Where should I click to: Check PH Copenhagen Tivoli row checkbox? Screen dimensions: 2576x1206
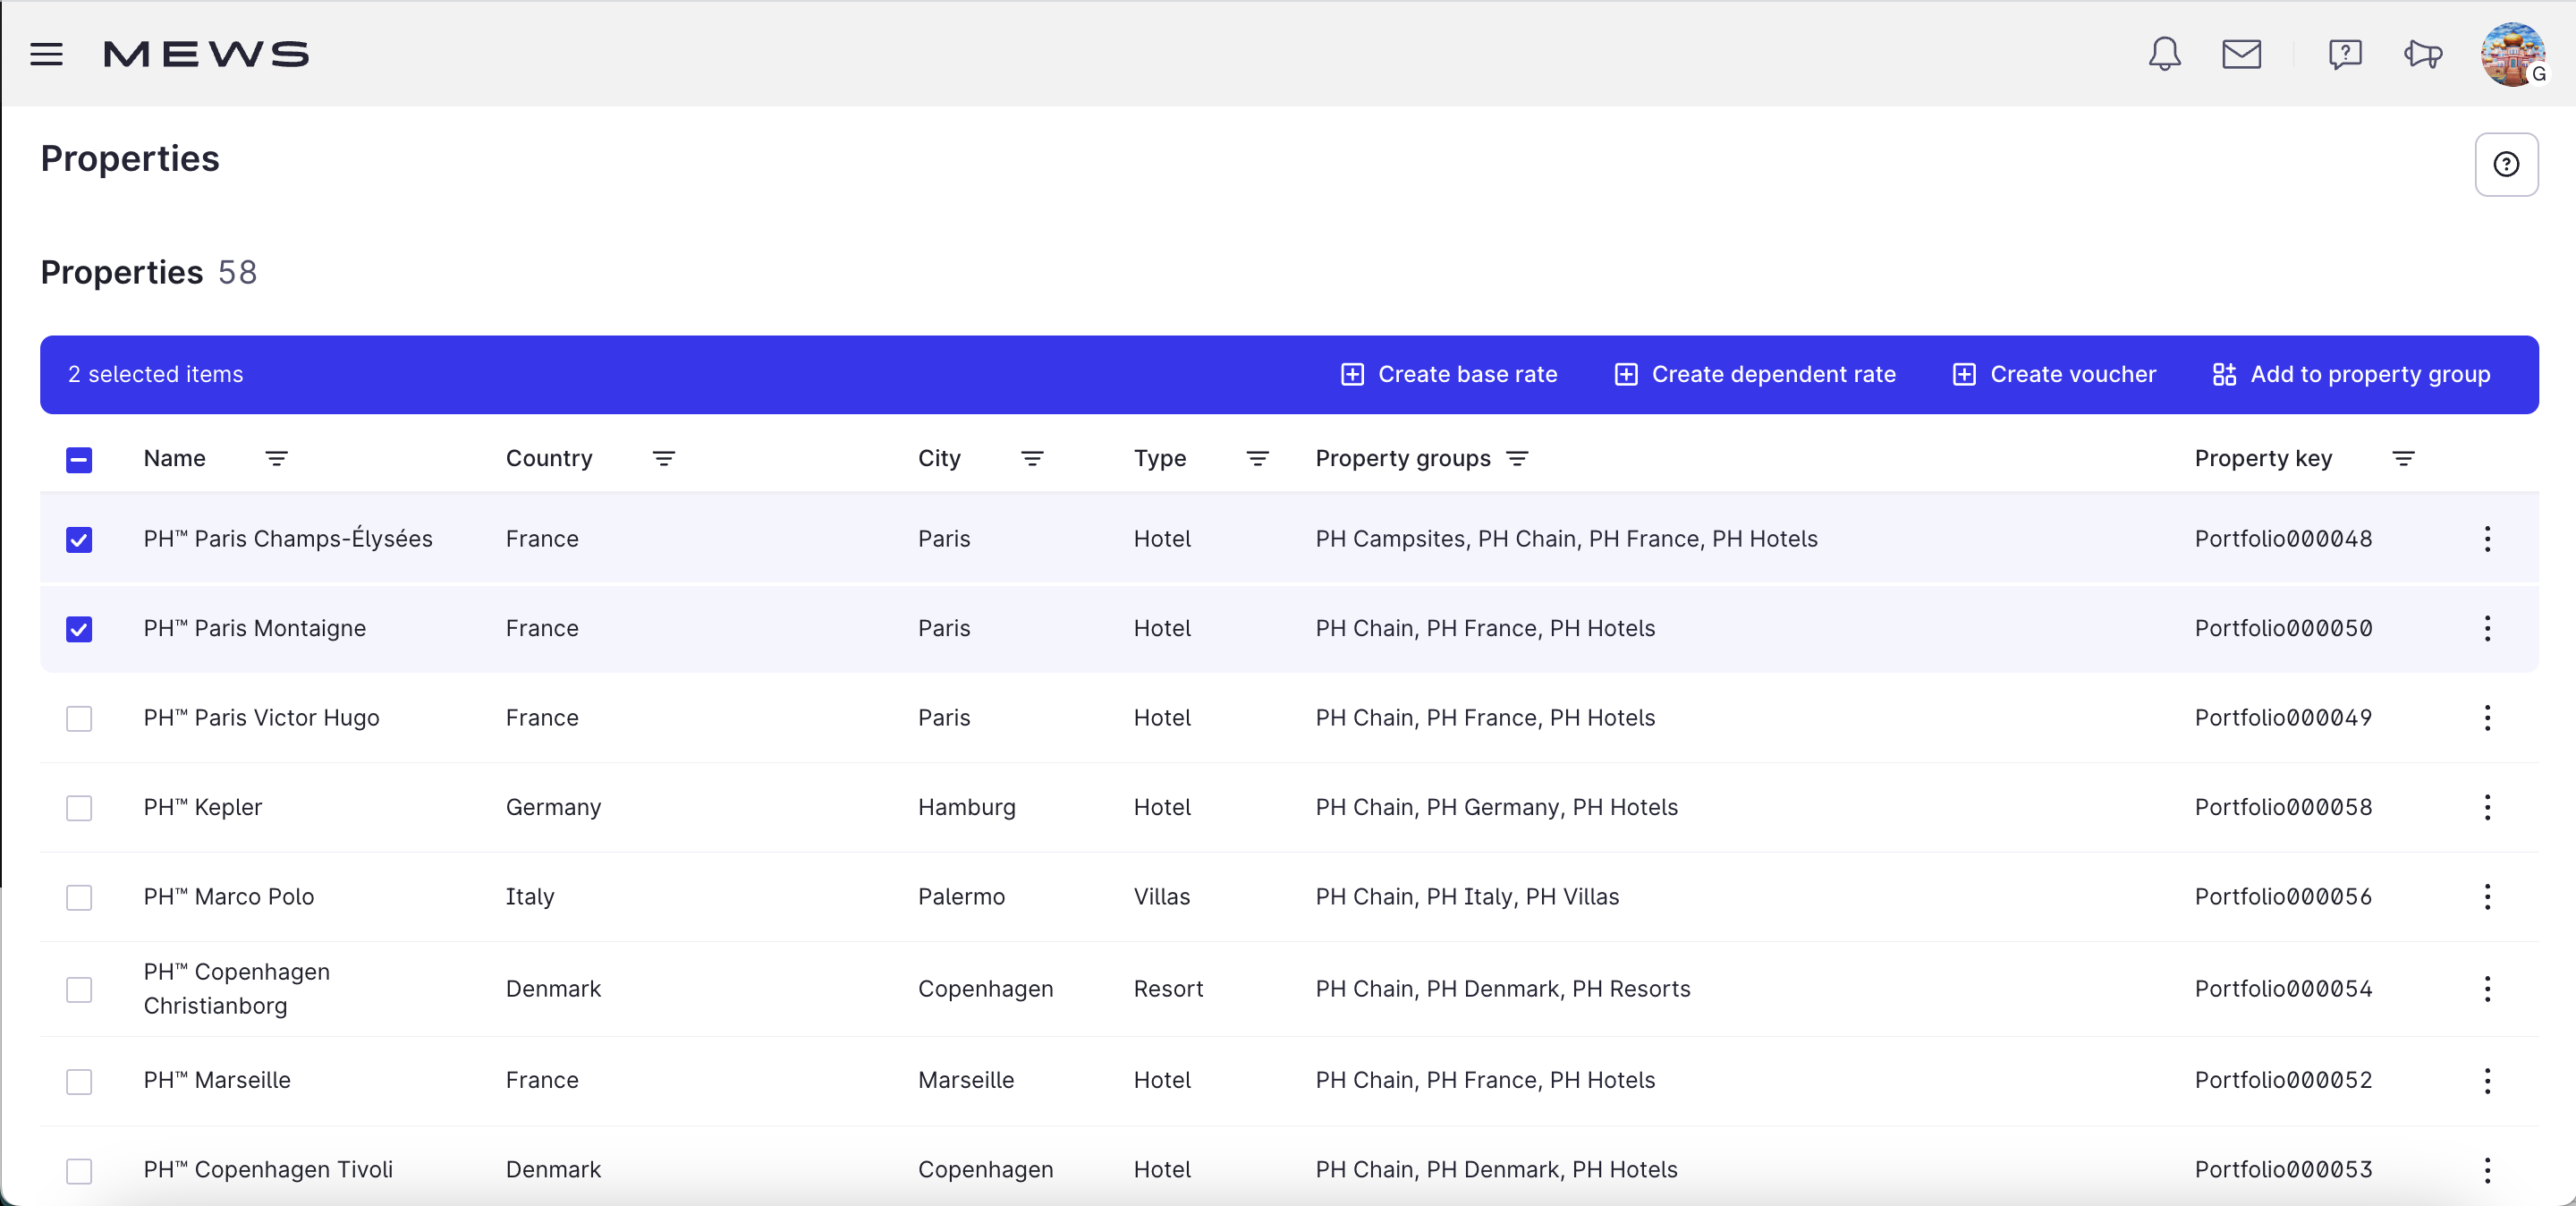pyautogui.click(x=79, y=1170)
